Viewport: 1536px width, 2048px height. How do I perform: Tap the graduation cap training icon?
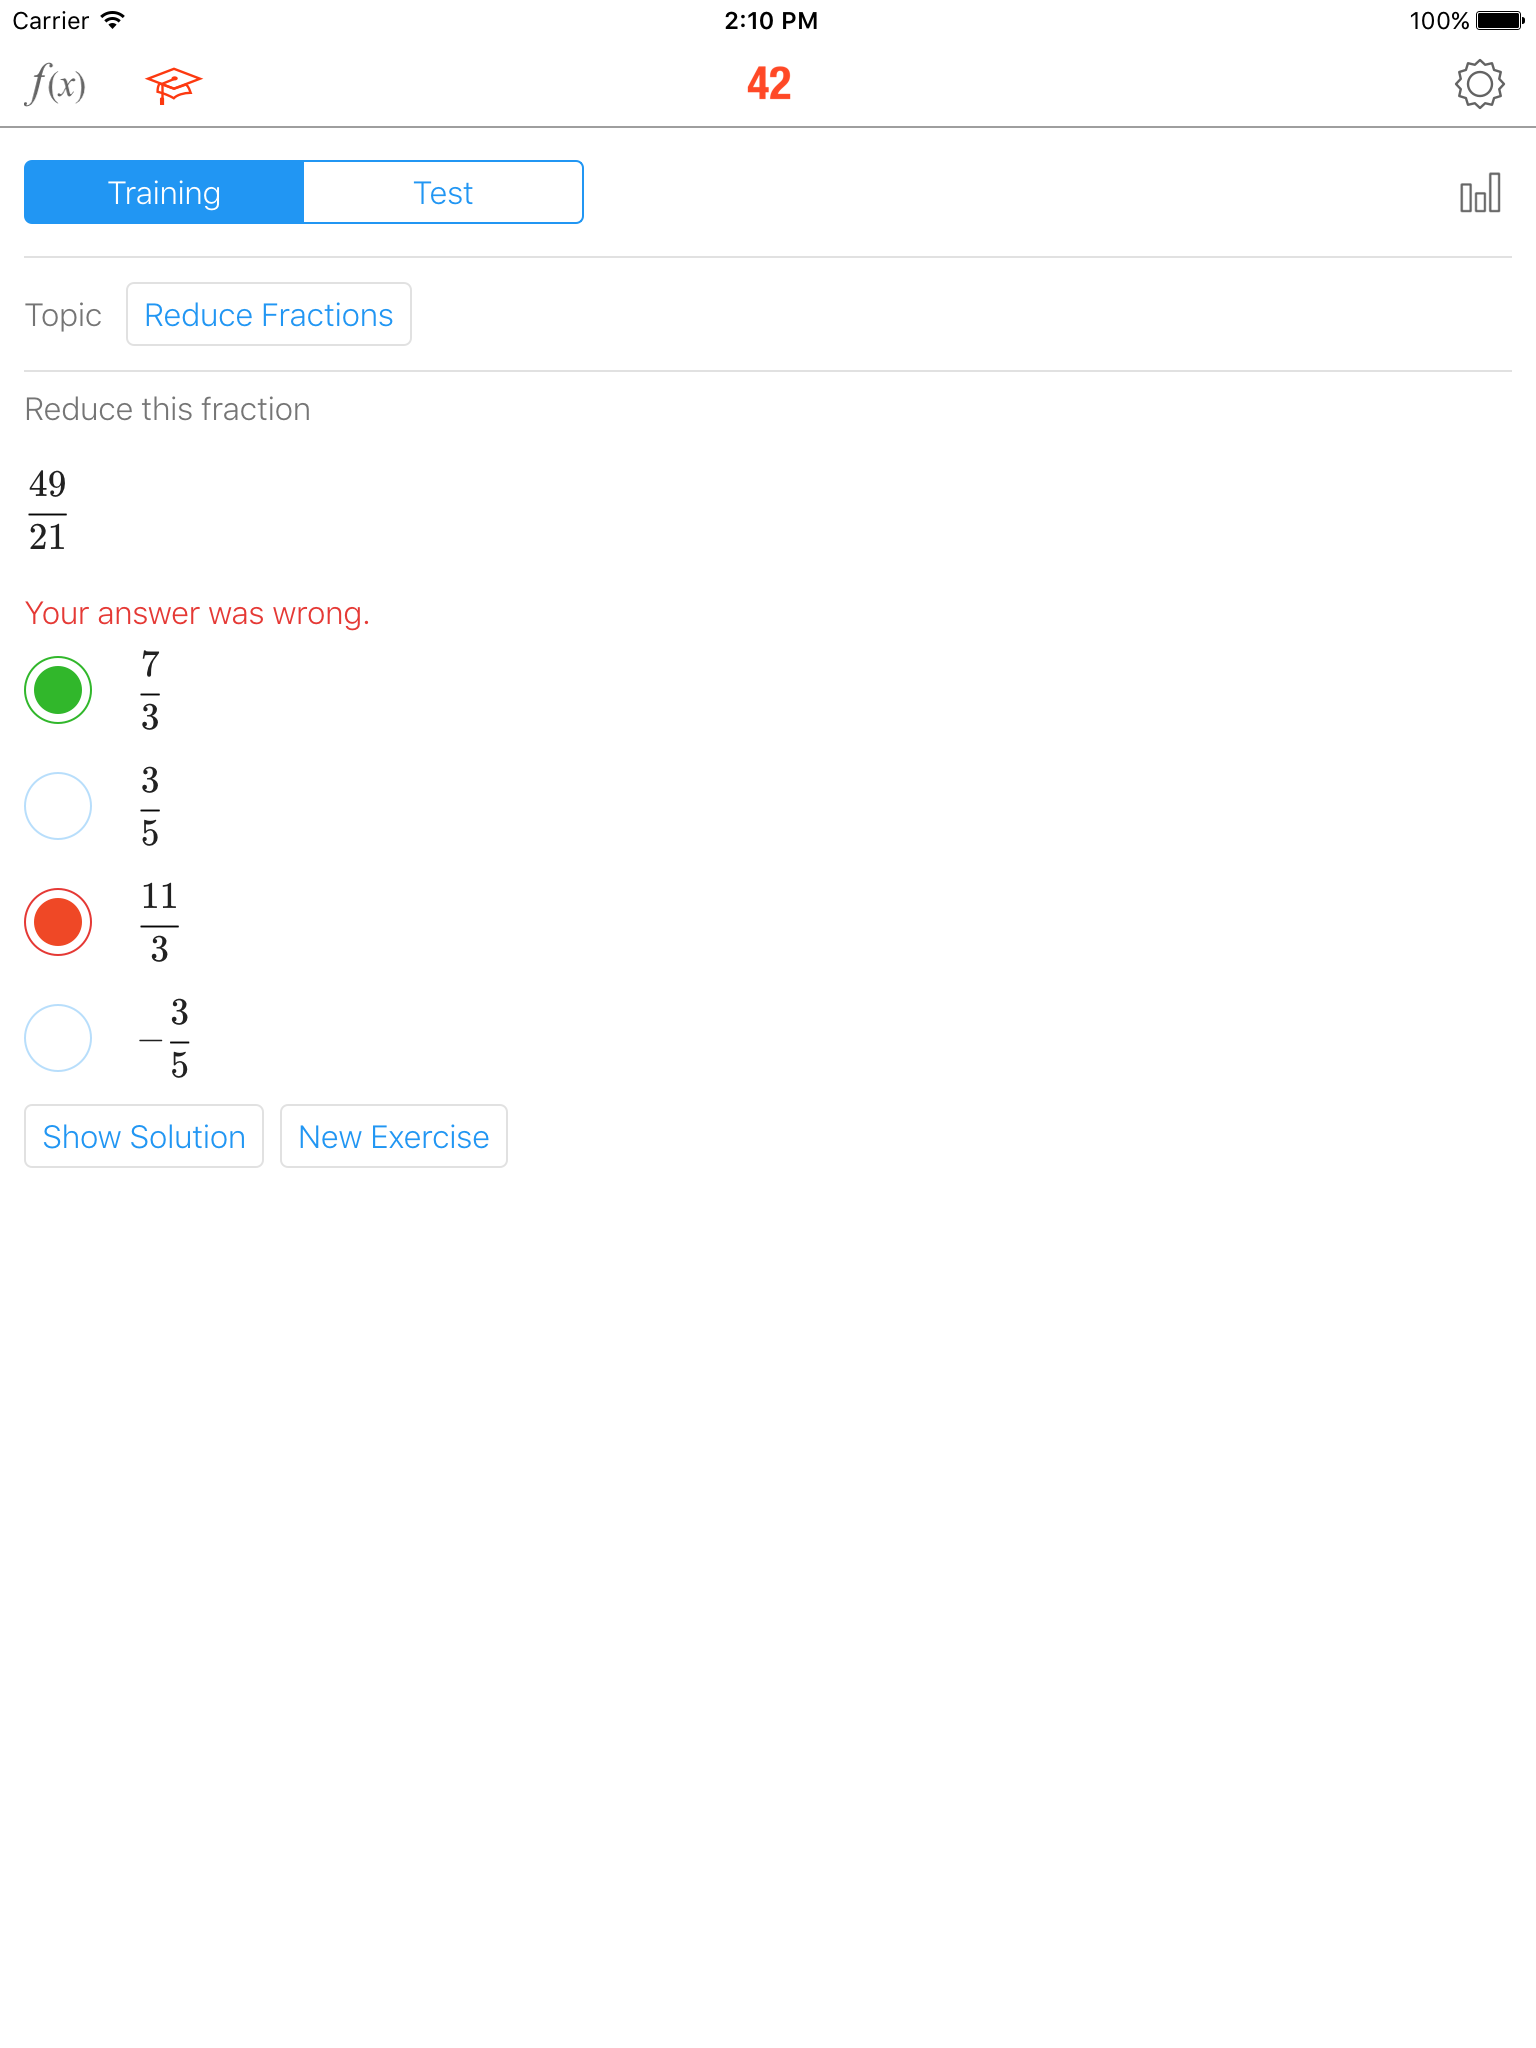pyautogui.click(x=173, y=85)
